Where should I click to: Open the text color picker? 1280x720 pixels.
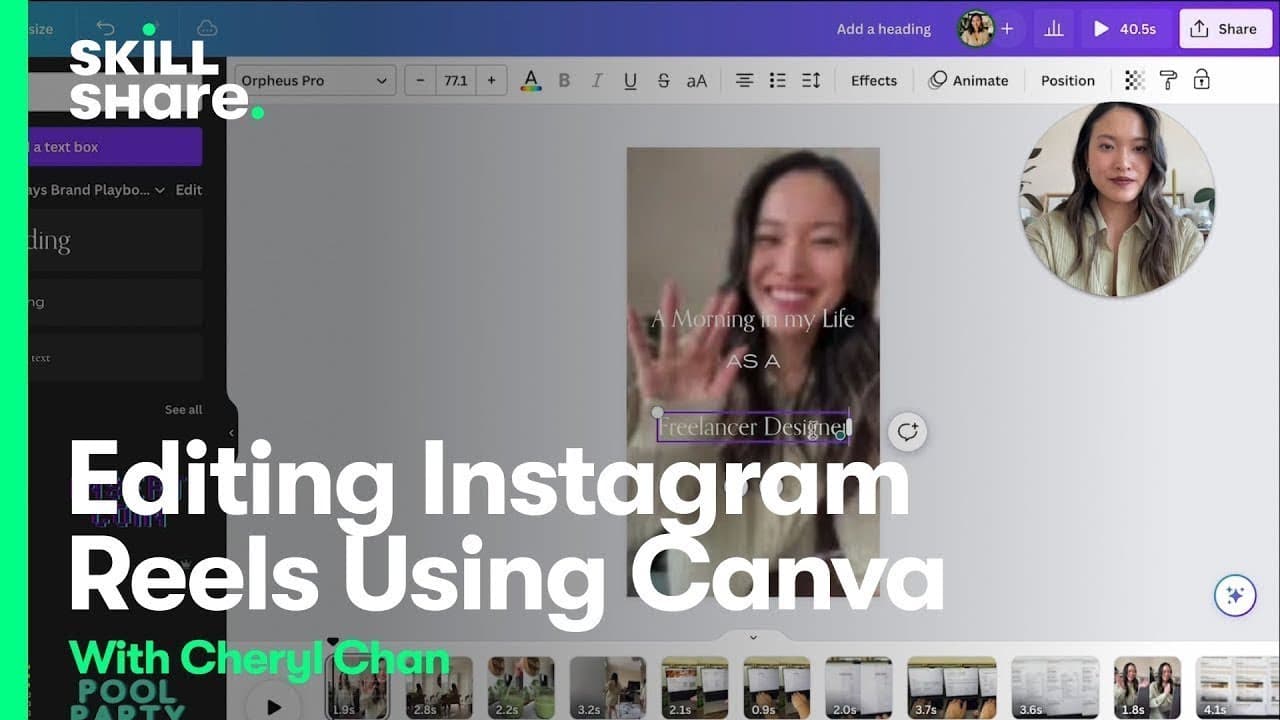531,81
